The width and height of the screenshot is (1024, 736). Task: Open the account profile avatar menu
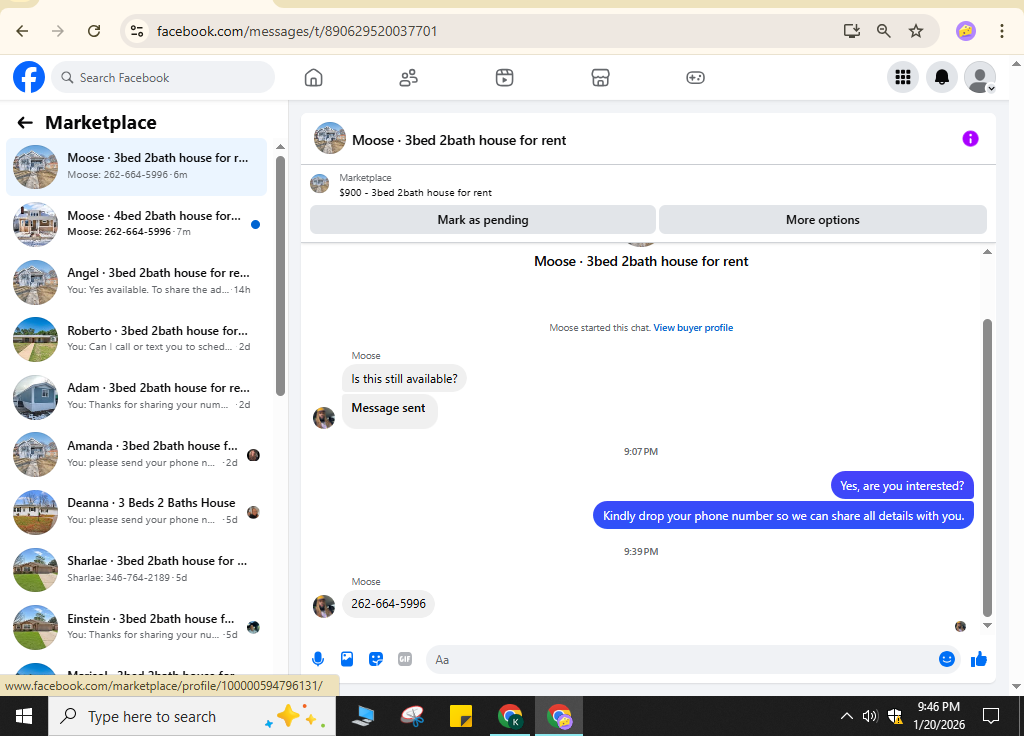click(x=980, y=78)
